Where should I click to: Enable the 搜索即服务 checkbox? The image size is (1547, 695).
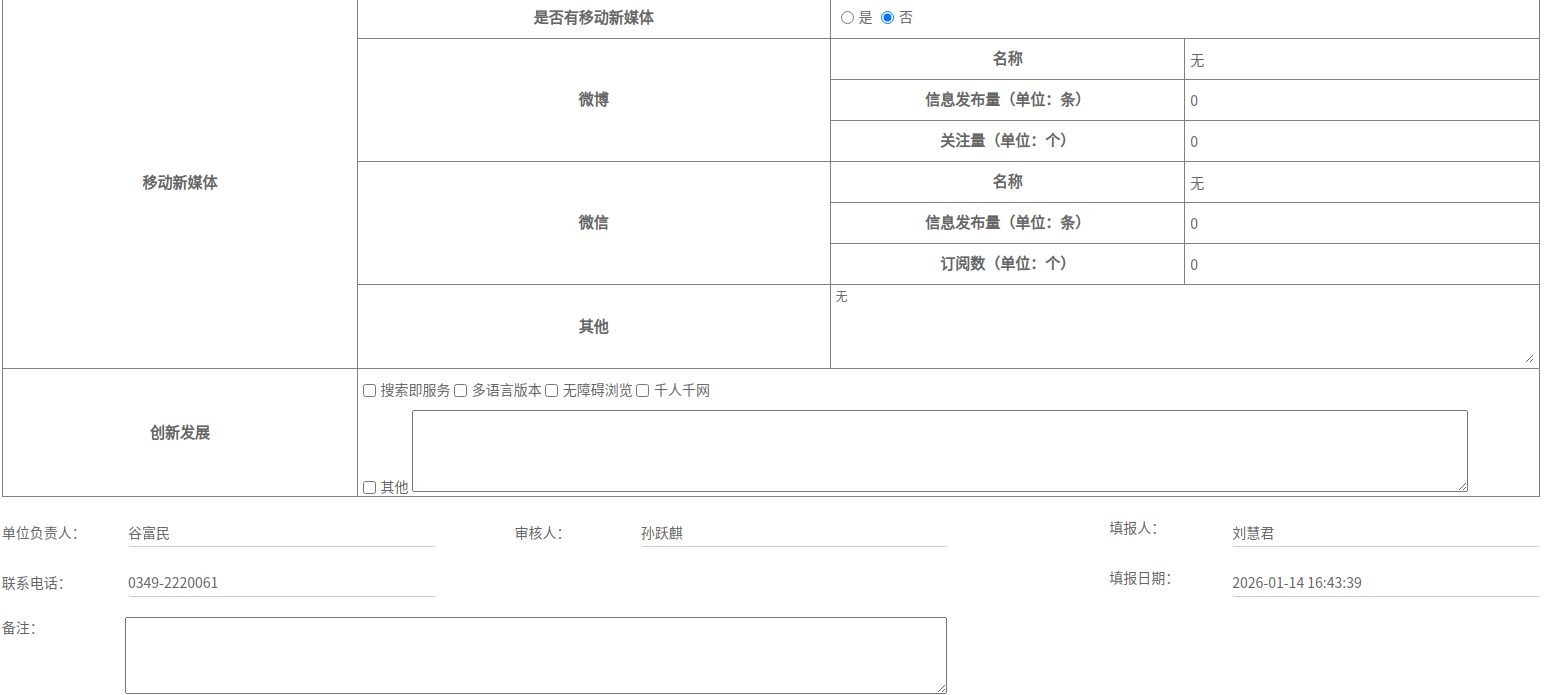click(369, 391)
